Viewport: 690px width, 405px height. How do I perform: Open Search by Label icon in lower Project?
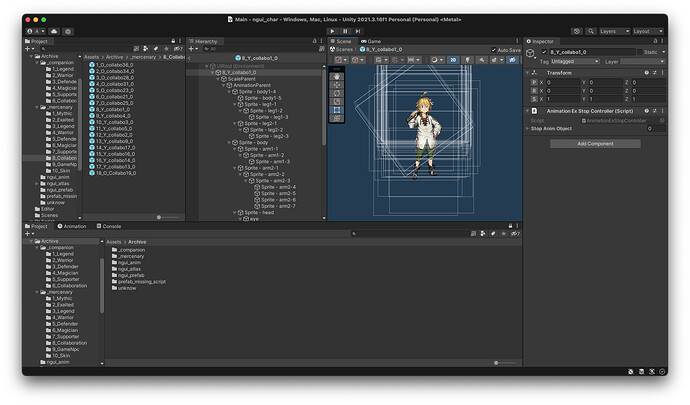click(x=493, y=234)
